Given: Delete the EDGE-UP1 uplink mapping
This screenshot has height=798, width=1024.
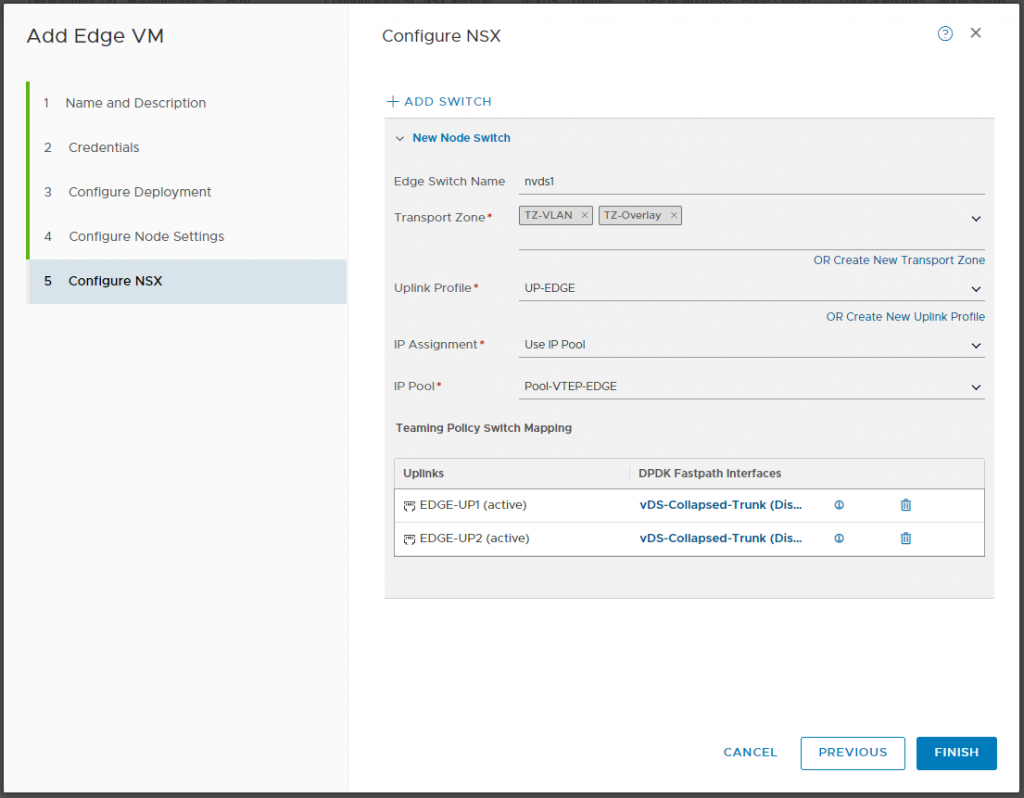Looking at the screenshot, I should 906,505.
